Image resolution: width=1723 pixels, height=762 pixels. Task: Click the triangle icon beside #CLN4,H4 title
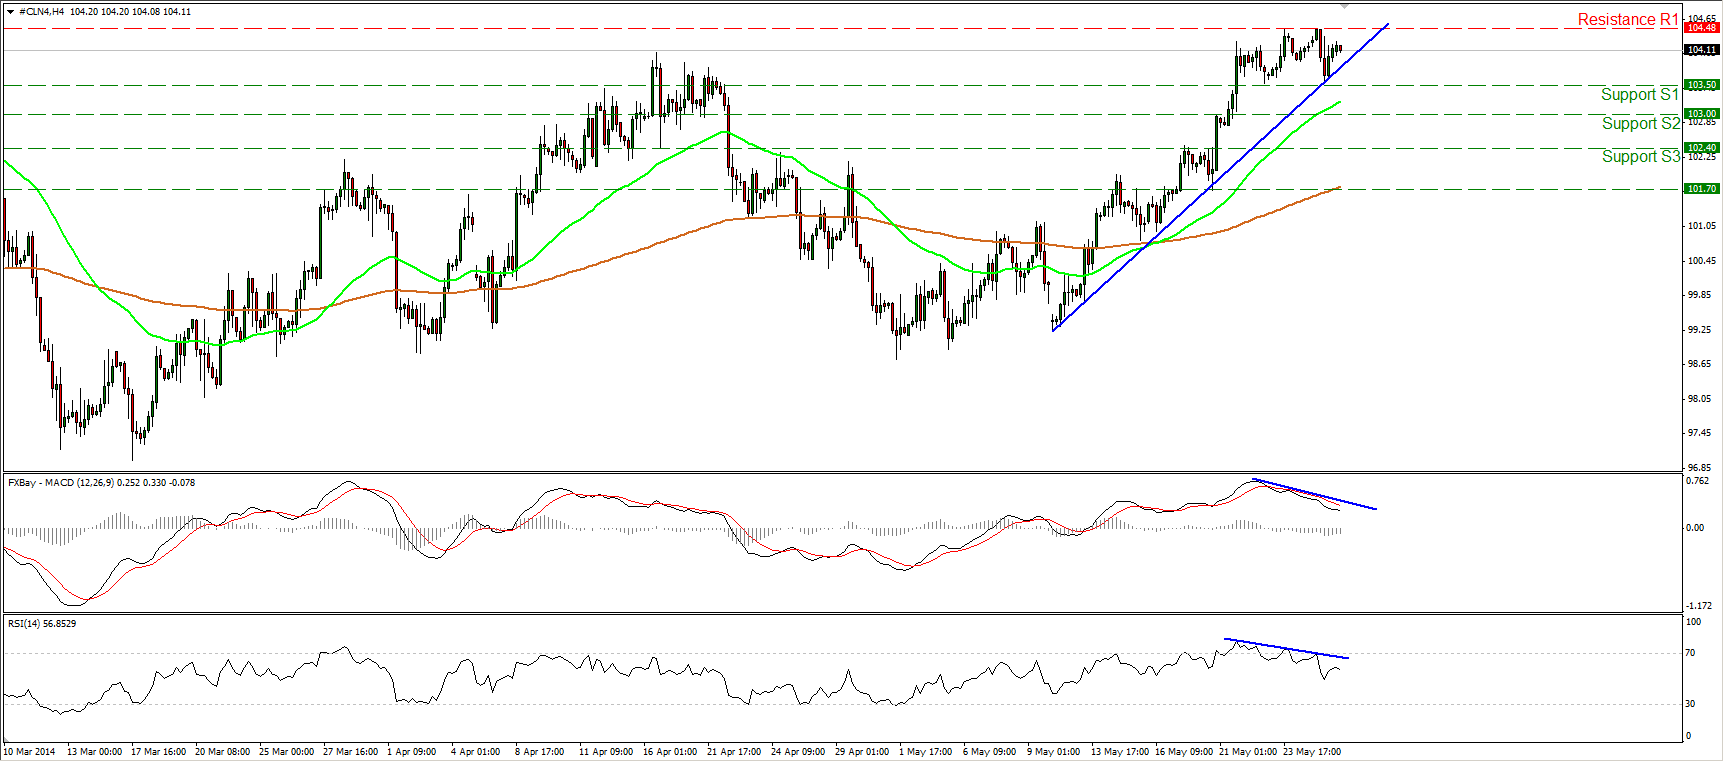click(x=11, y=12)
